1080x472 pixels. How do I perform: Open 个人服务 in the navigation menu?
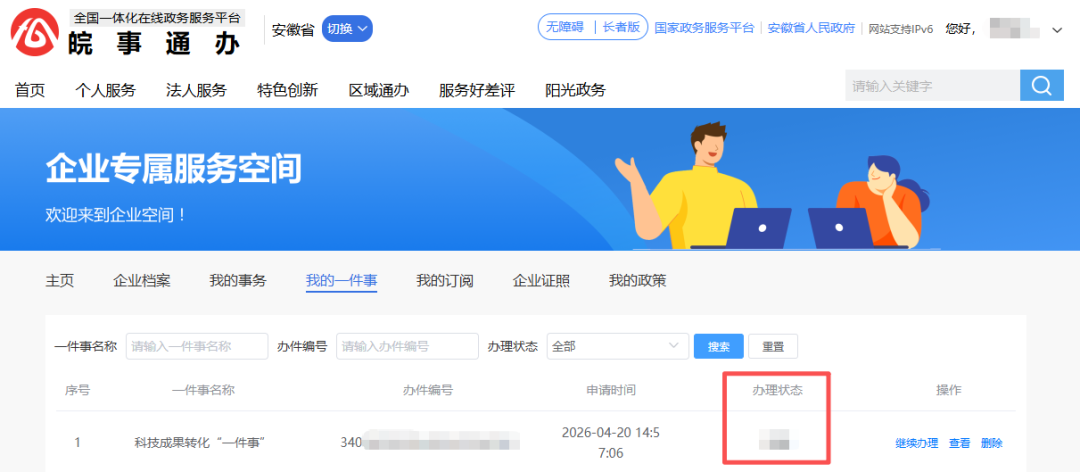tap(105, 90)
